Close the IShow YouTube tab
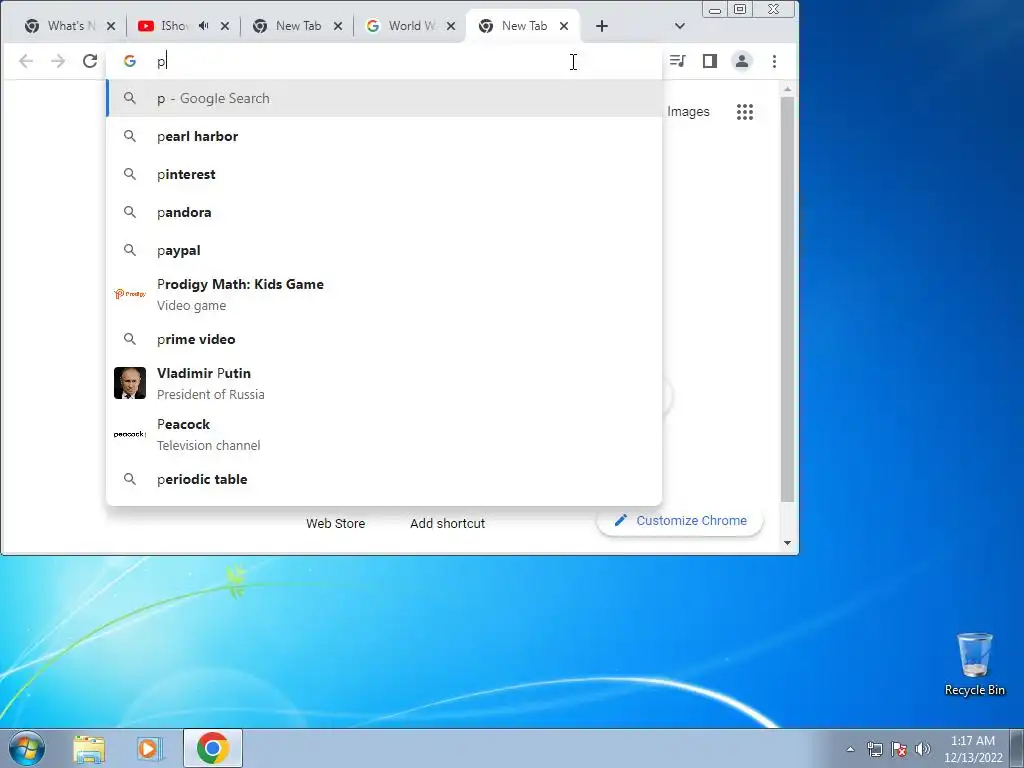Viewport: 1024px width, 768px height. pos(225,26)
